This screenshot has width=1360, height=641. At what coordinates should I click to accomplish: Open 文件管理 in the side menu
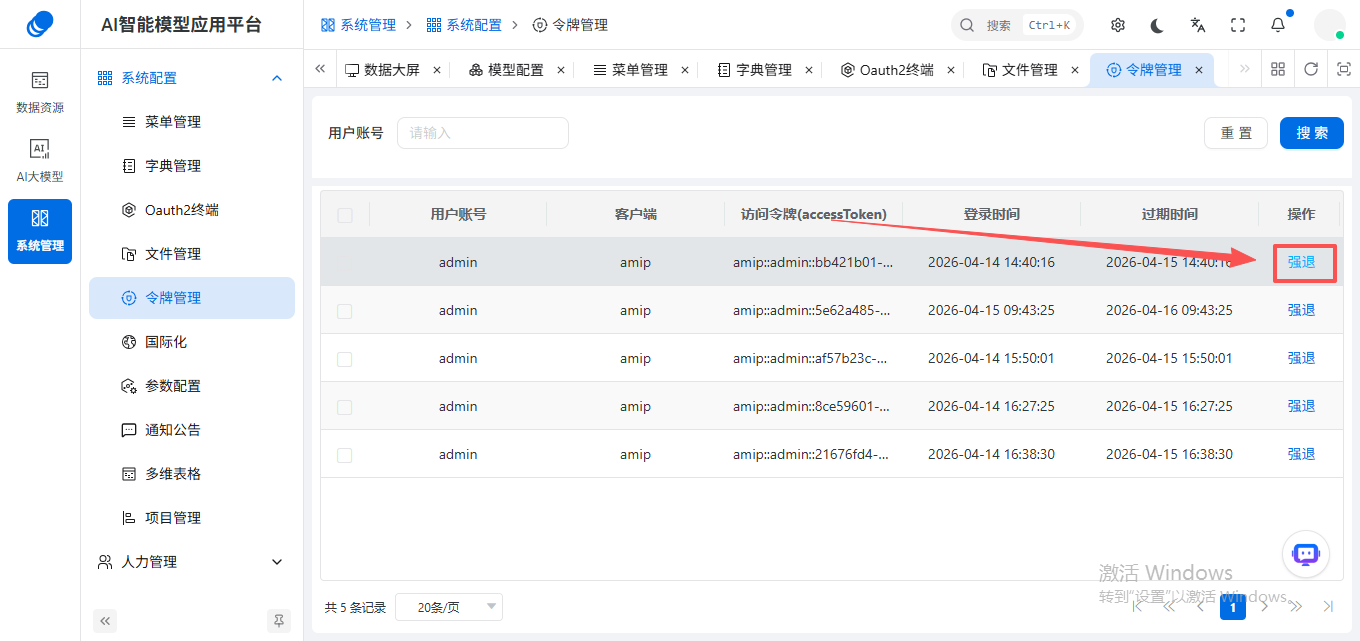coord(192,254)
